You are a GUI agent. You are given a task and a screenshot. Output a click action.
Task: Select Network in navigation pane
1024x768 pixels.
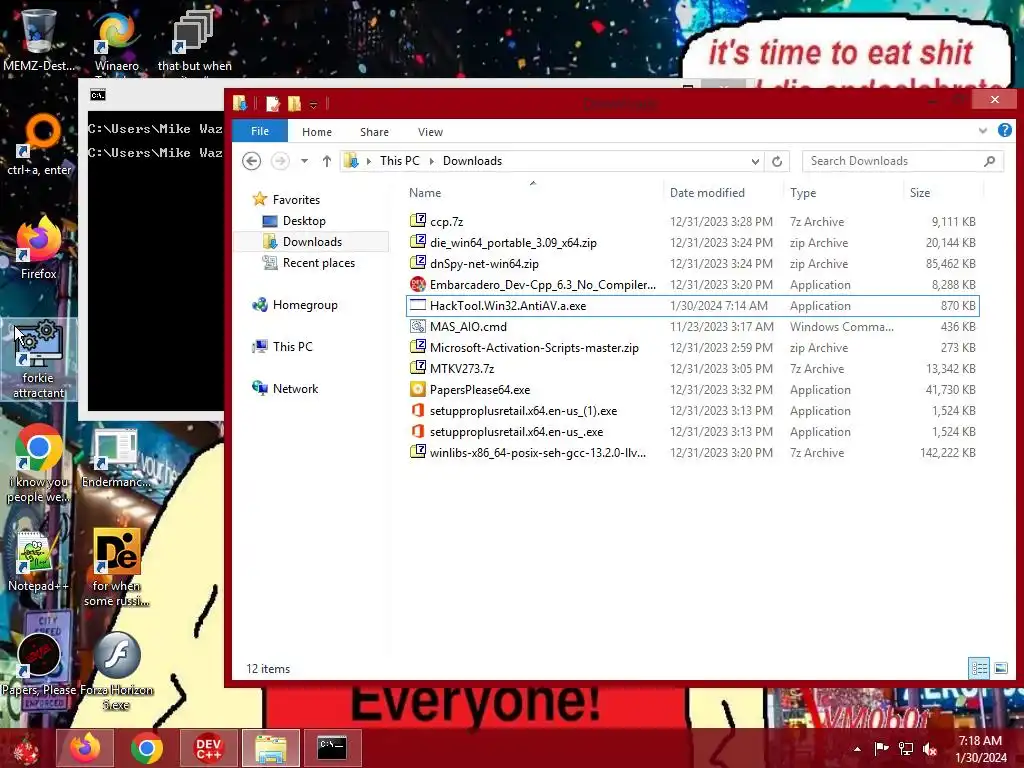tap(295, 389)
